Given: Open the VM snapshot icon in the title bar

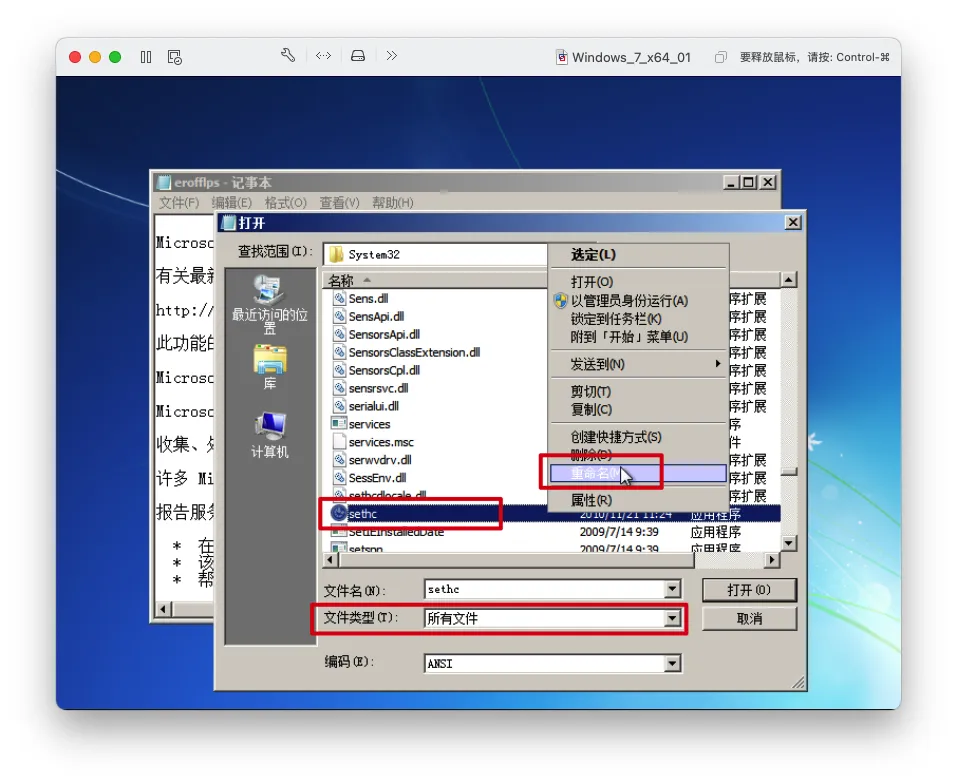Looking at the screenshot, I should click(175, 57).
